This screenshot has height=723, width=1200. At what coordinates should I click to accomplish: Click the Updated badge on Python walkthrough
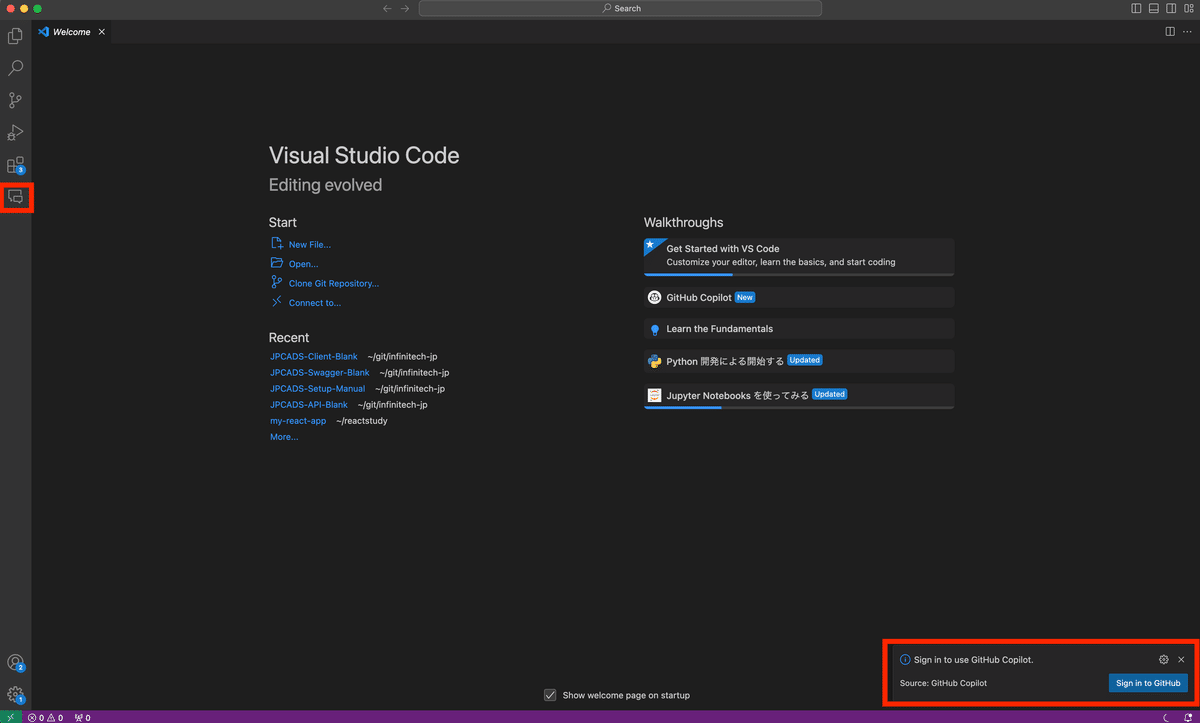[x=805, y=360]
